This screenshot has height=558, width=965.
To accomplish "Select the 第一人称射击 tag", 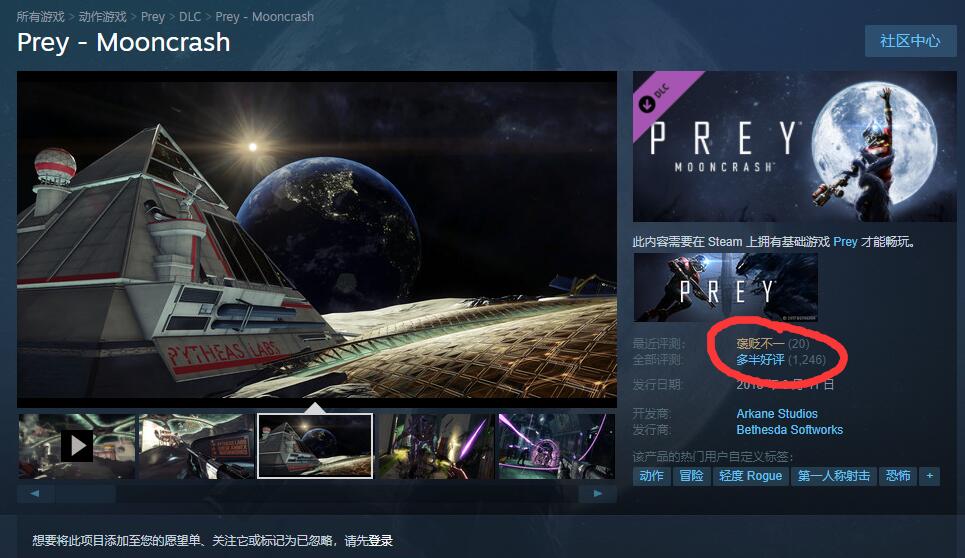I will tap(834, 476).
